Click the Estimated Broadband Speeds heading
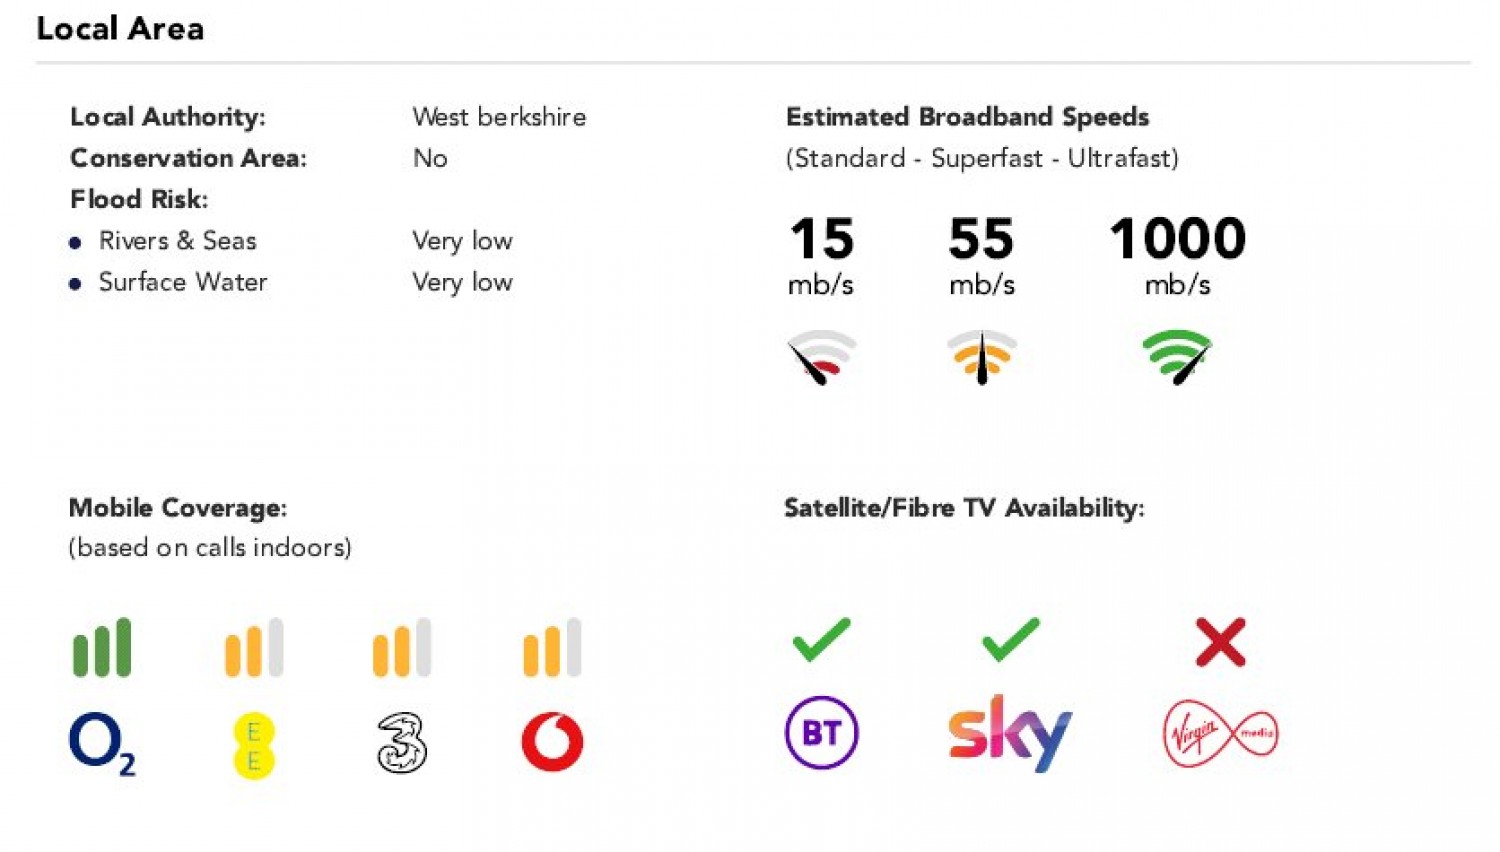 point(967,117)
